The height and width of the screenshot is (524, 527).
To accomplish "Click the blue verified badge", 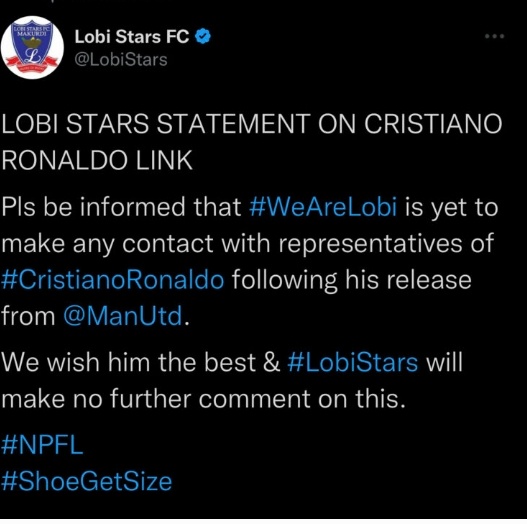I will click(x=203, y=36).
